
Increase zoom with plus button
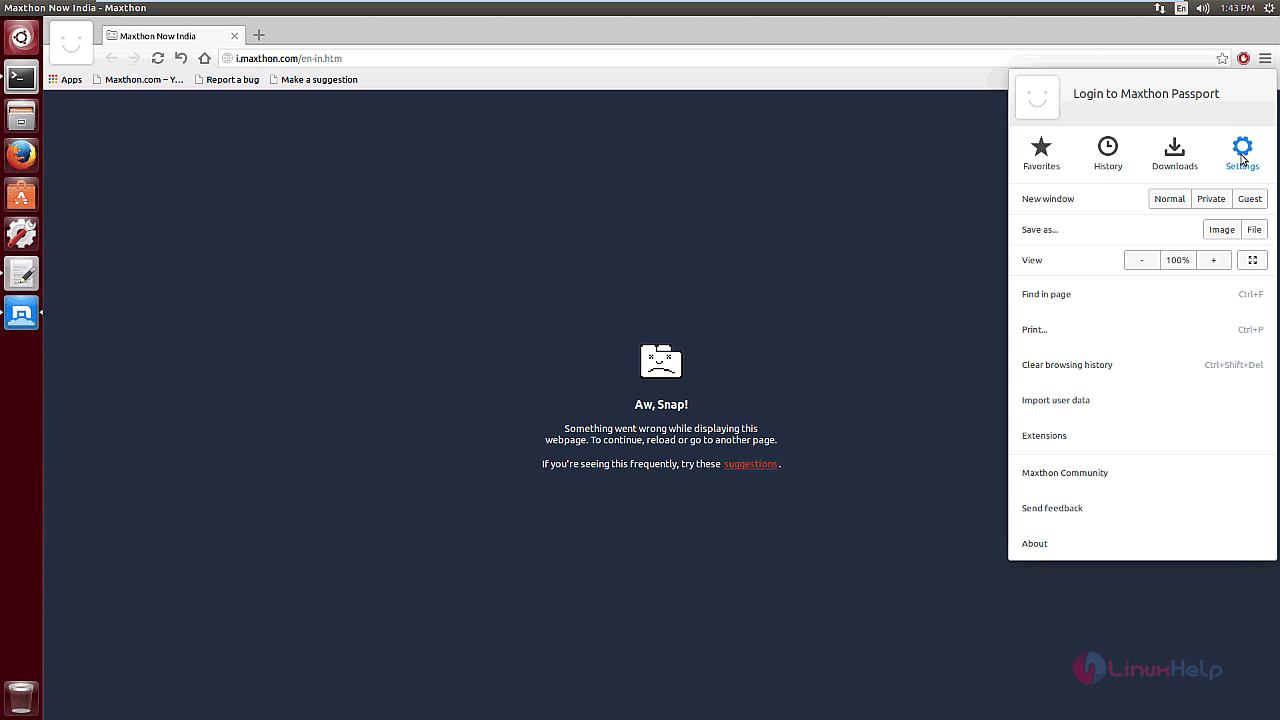[x=1213, y=260]
